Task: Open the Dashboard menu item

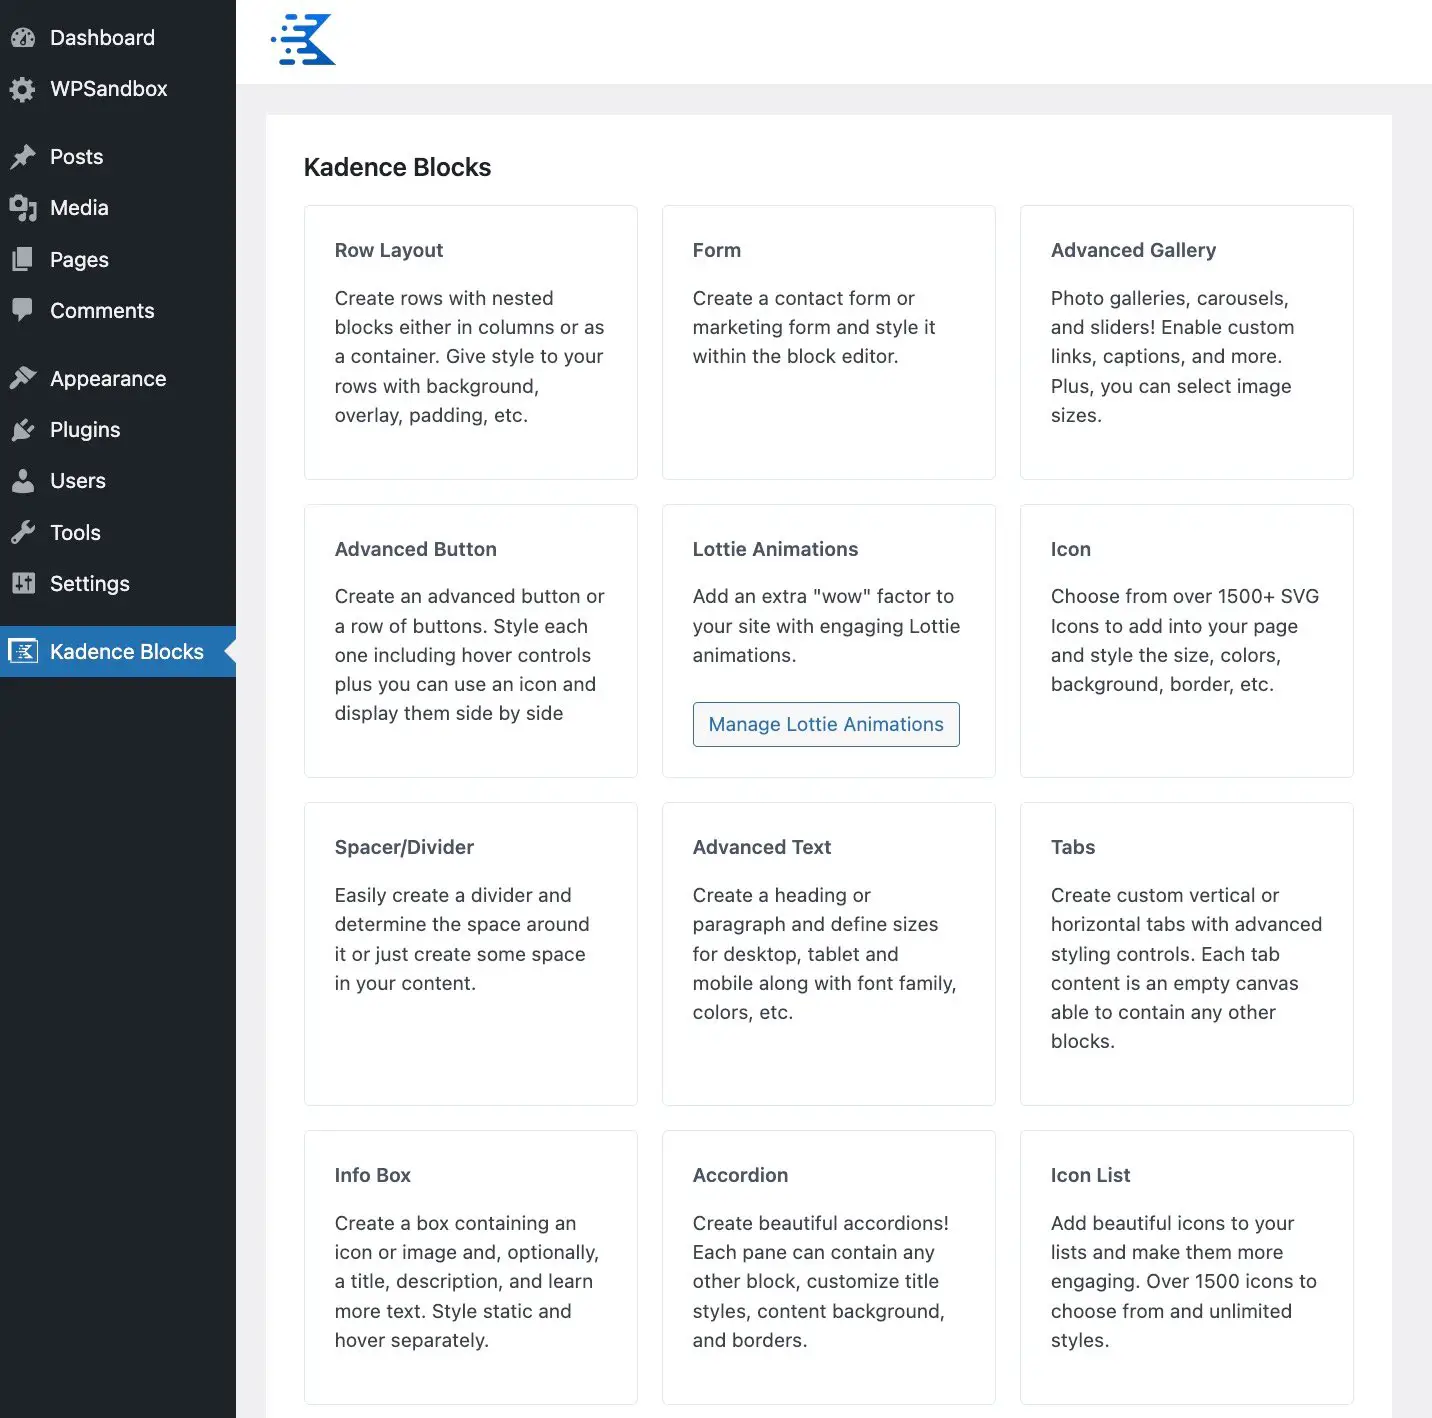Action: [102, 38]
